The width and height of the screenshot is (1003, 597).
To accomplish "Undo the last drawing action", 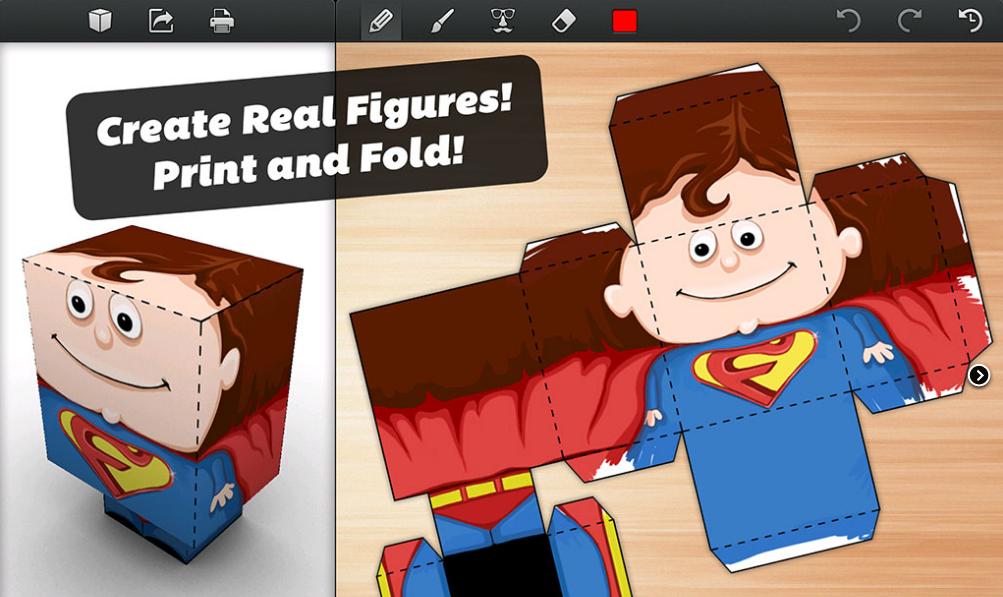I will pos(849,21).
